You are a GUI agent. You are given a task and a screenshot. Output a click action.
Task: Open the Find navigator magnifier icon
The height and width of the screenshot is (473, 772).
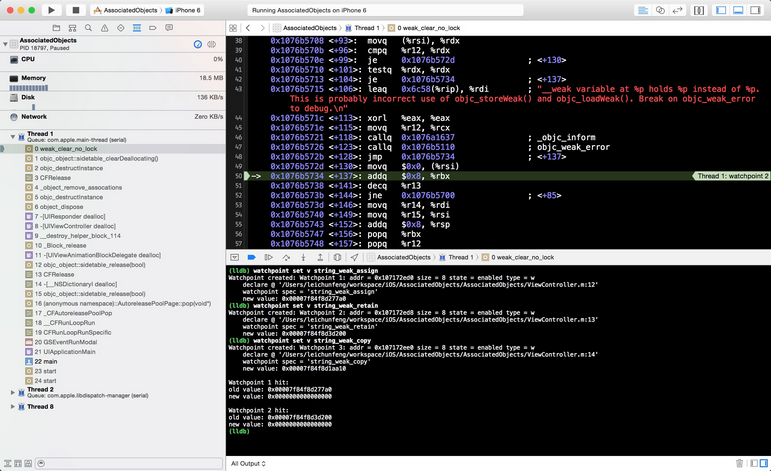(88, 28)
